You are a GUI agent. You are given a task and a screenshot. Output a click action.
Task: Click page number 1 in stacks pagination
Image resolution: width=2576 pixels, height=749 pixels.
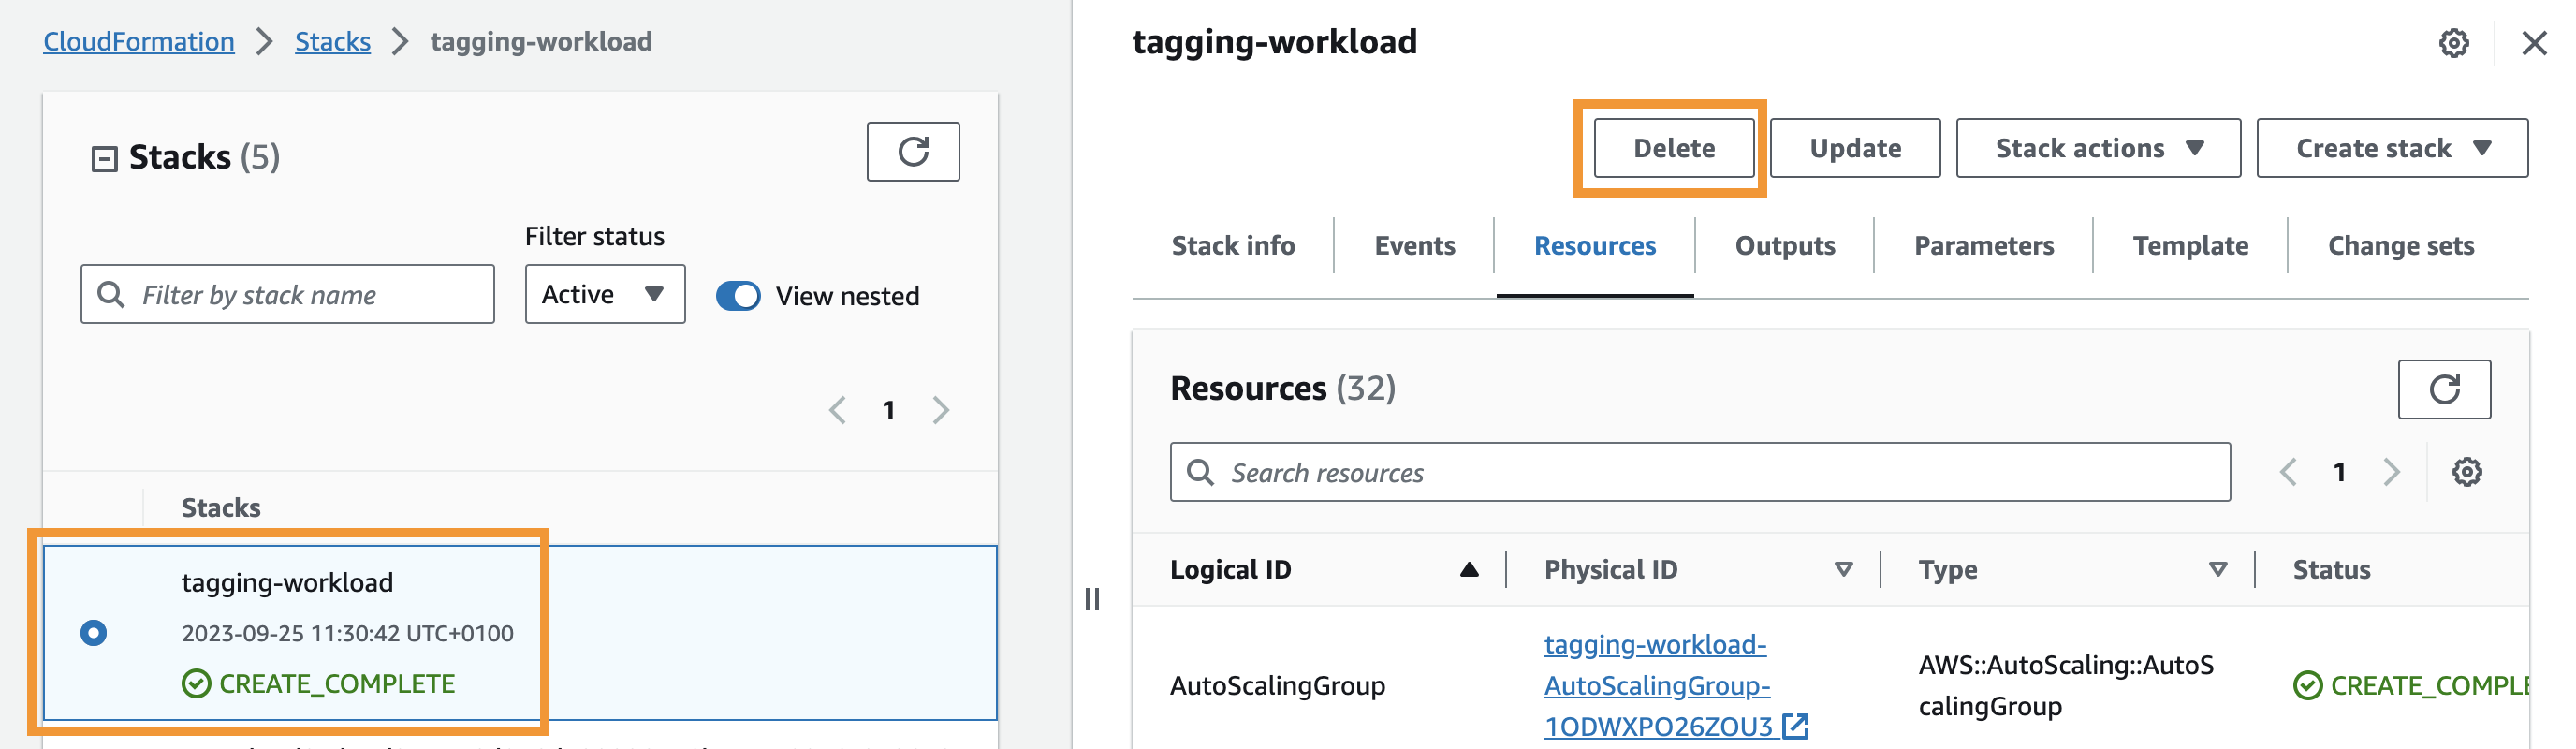[x=888, y=410]
